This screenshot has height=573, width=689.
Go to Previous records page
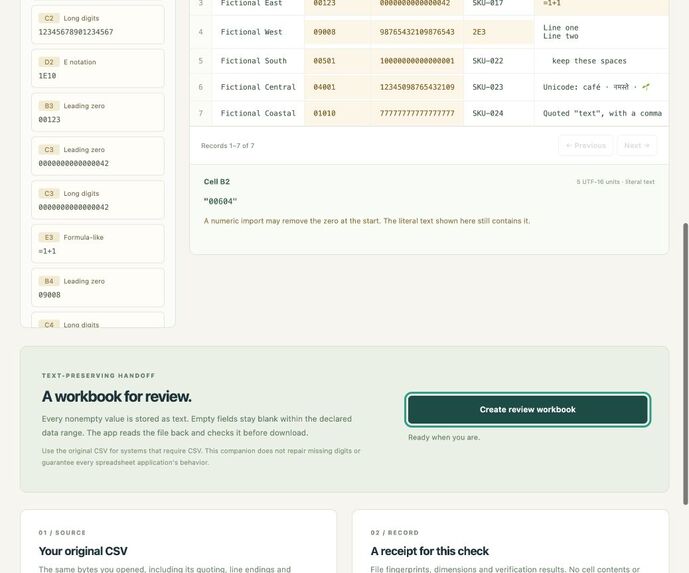point(586,145)
